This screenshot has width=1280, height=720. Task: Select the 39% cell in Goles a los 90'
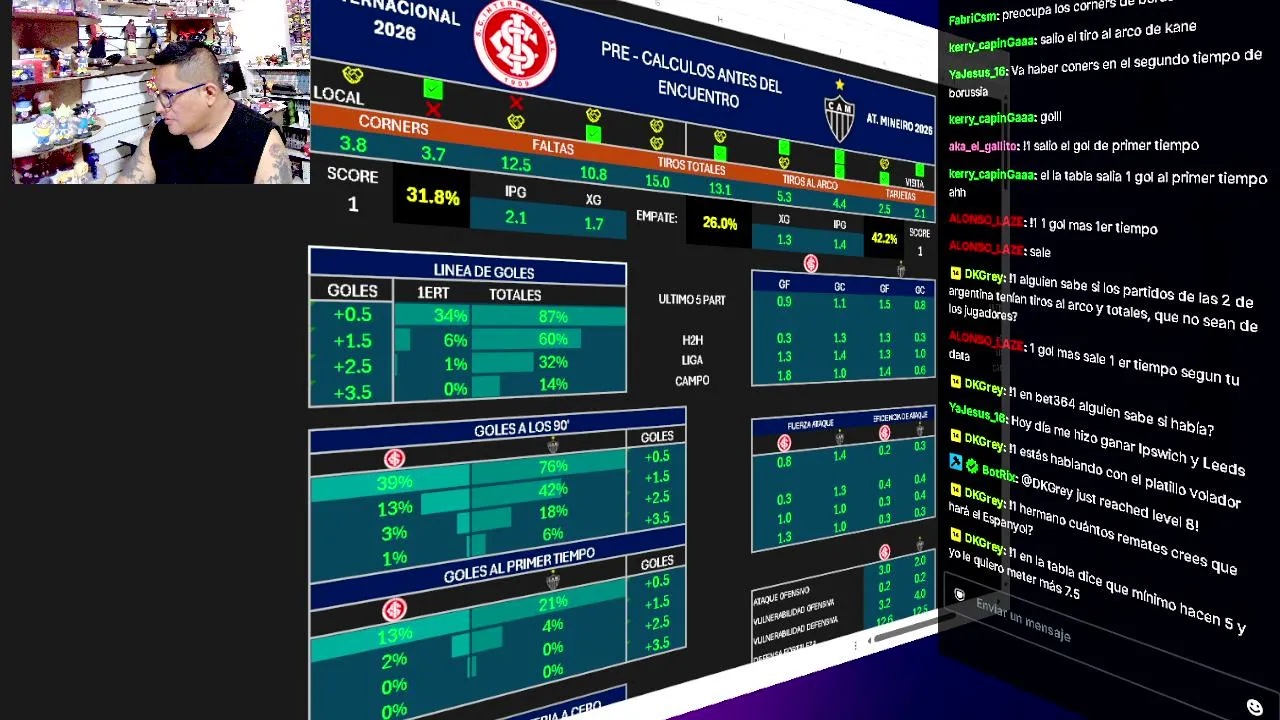(391, 483)
